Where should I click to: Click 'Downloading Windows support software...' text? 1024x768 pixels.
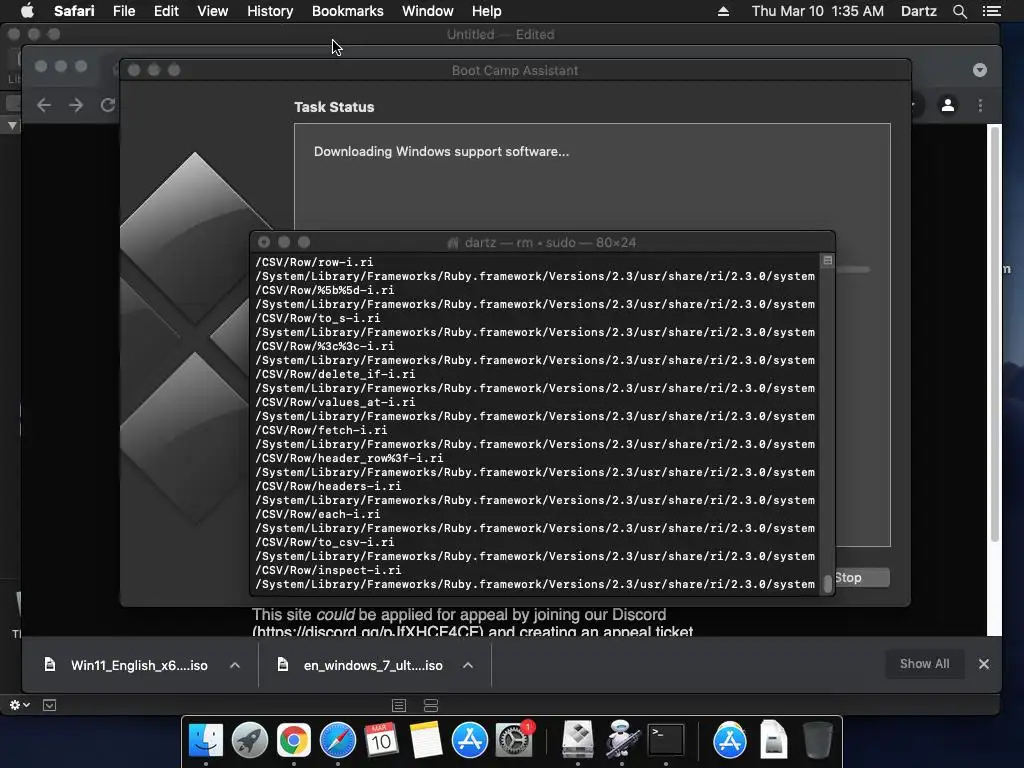pos(441,152)
